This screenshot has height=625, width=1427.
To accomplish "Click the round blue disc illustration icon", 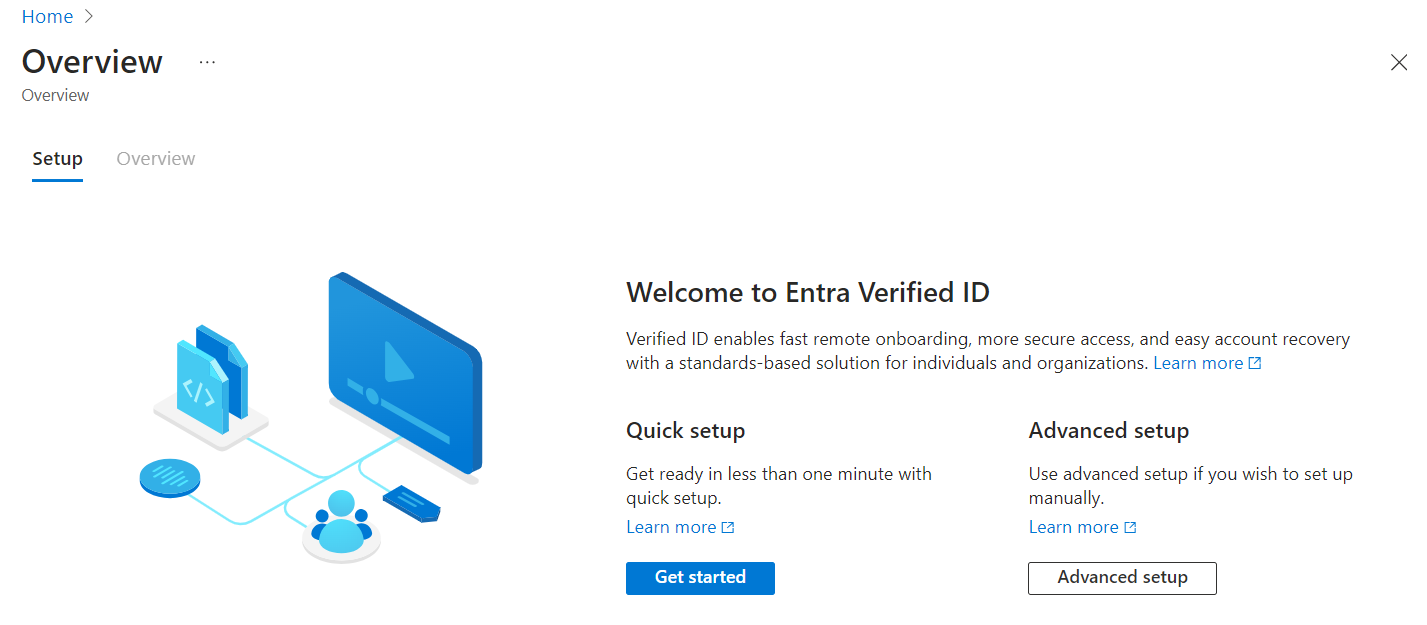I will click(169, 477).
